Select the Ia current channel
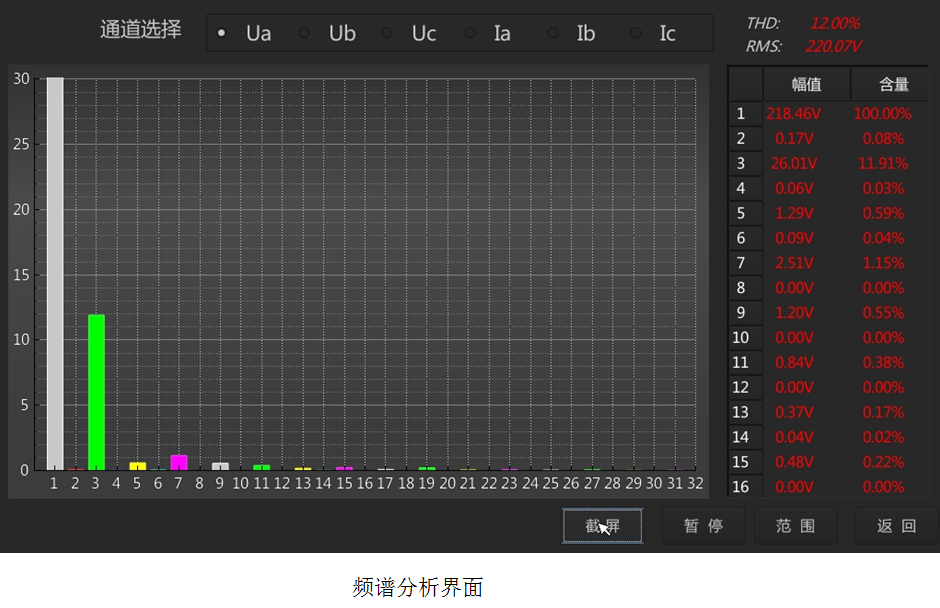 [x=470, y=33]
